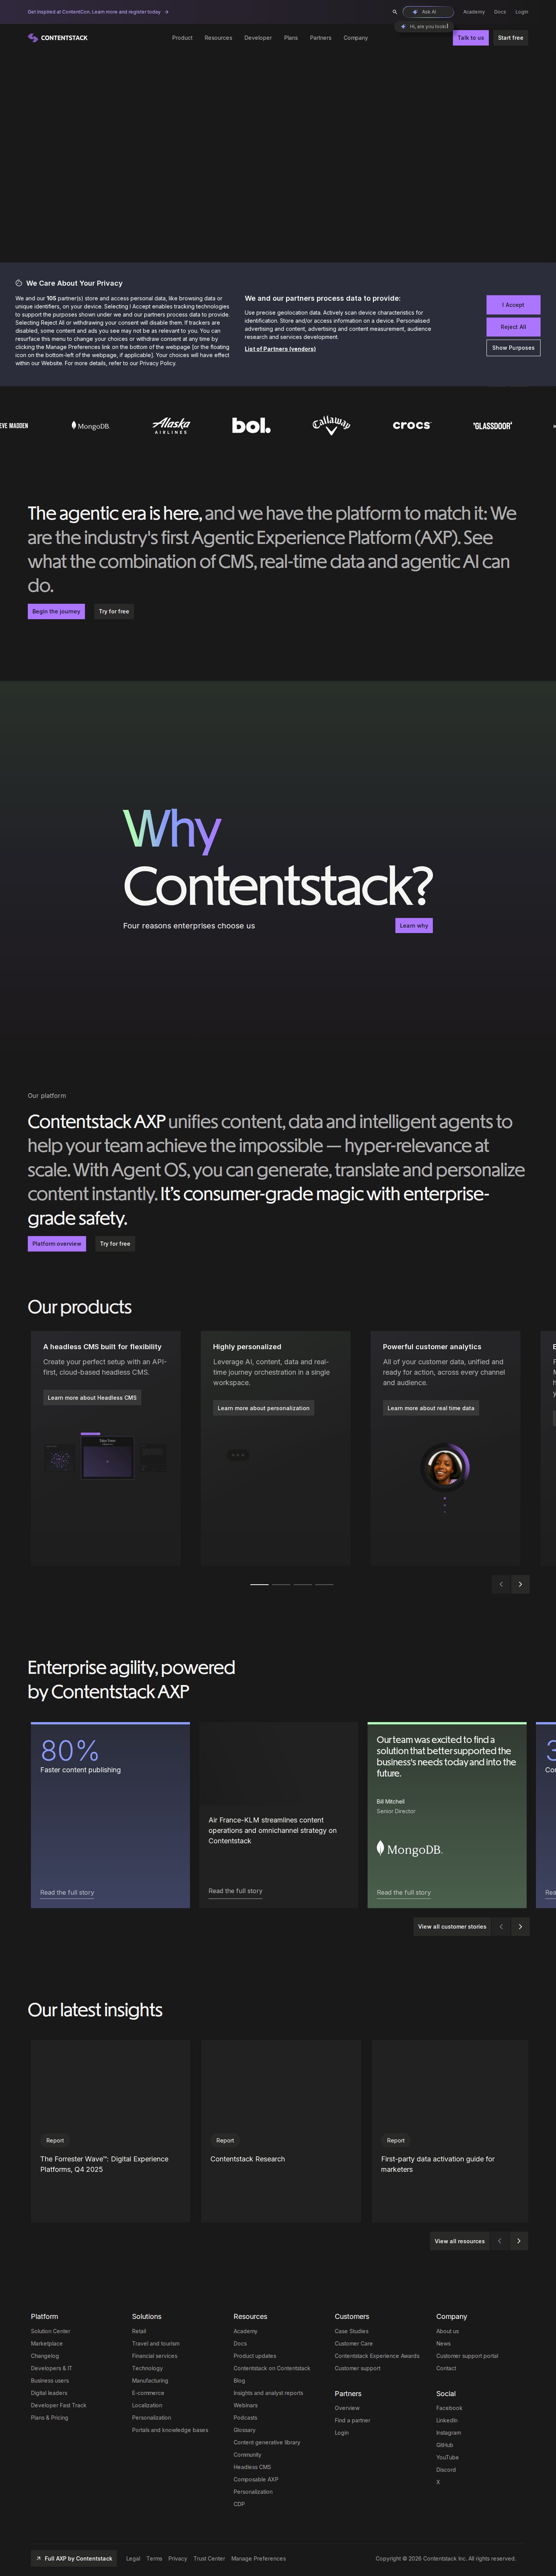This screenshot has width=556, height=2576.
Task: Click the Learn why button
Action: (414, 926)
